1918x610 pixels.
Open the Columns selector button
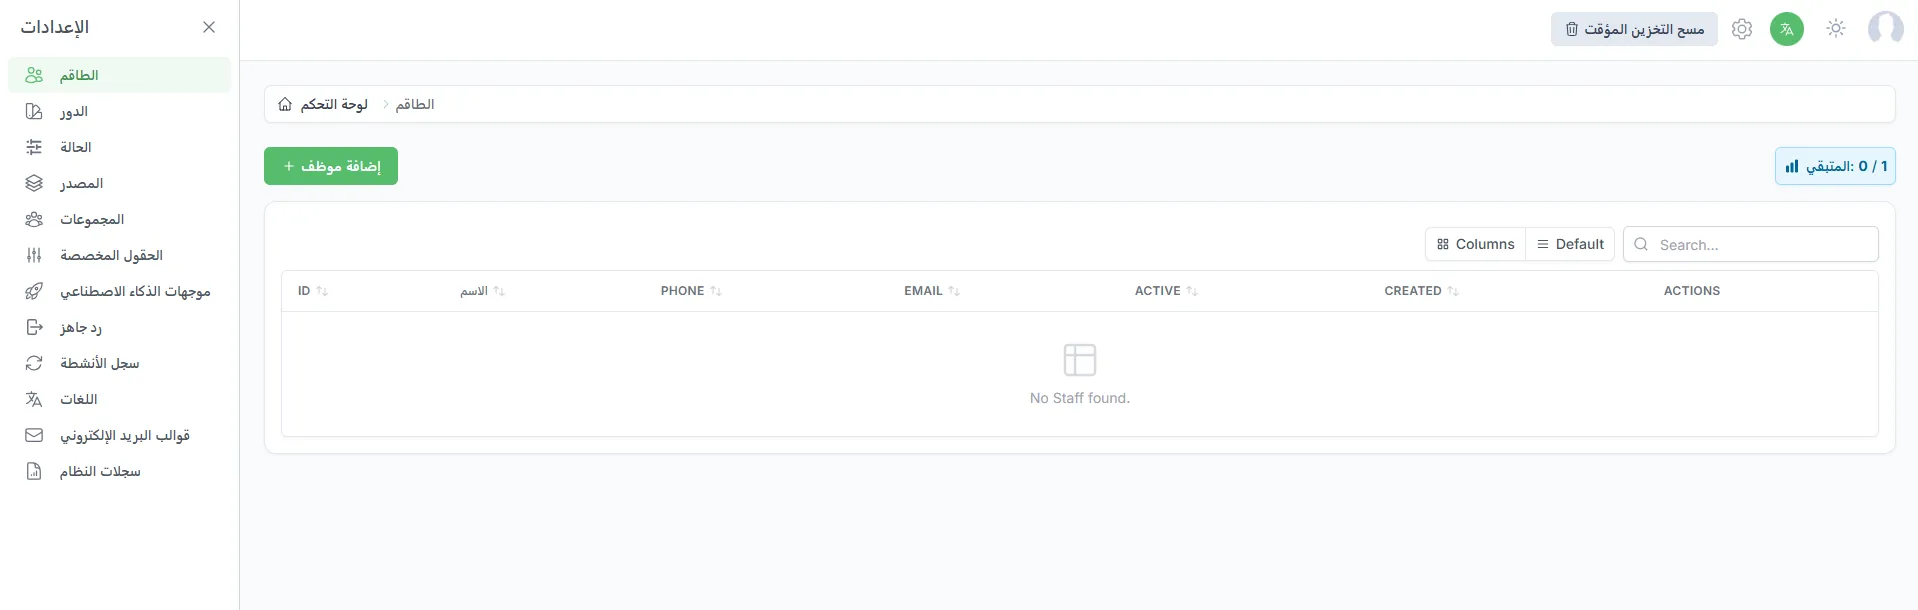pyautogui.click(x=1475, y=244)
